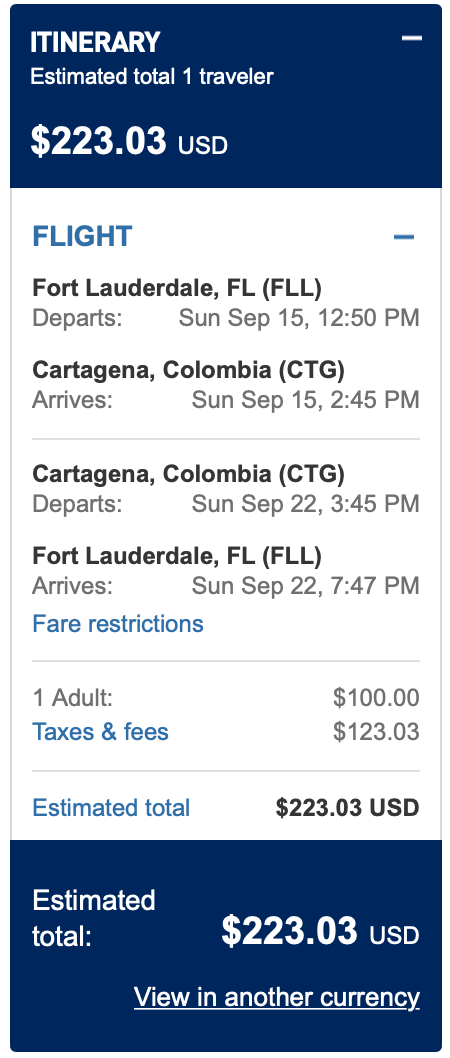The height and width of the screenshot is (1058, 450).
Task: Select outbound Fort Lauderdale, FL (FLL) departure city
Action: 177,288
